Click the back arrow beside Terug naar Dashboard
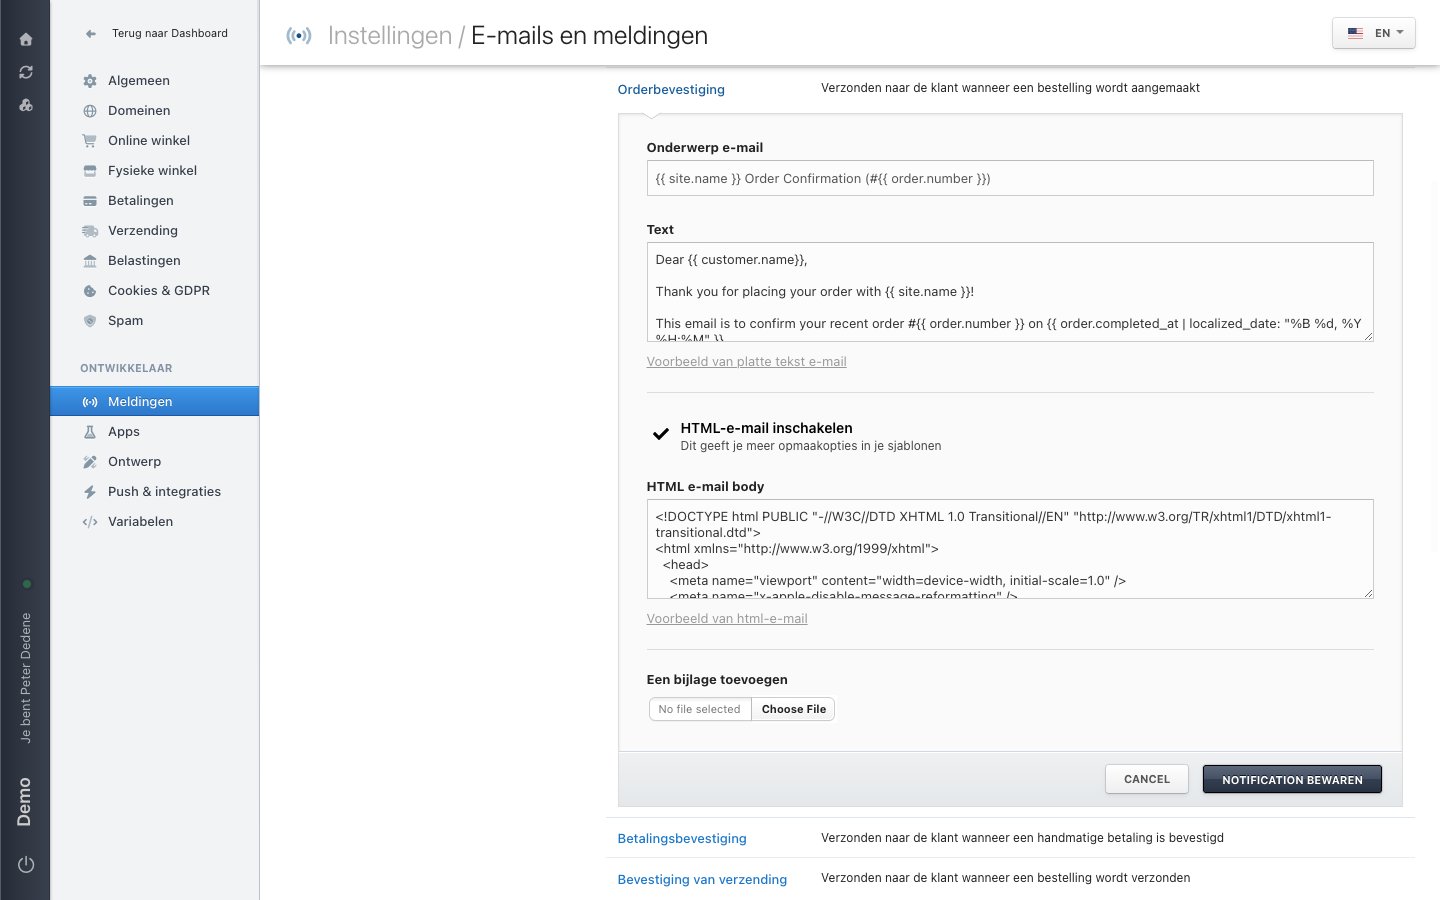The height and width of the screenshot is (900, 1440). 91,34
